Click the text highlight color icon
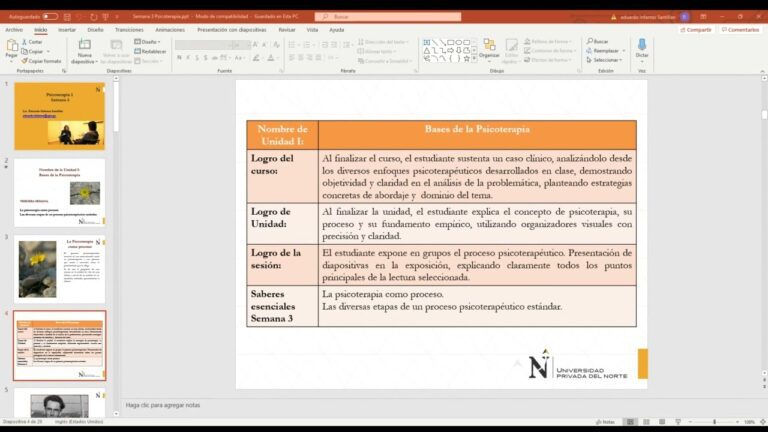The height and width of the screenshot is (432, 768). click(x=256, y=58)
